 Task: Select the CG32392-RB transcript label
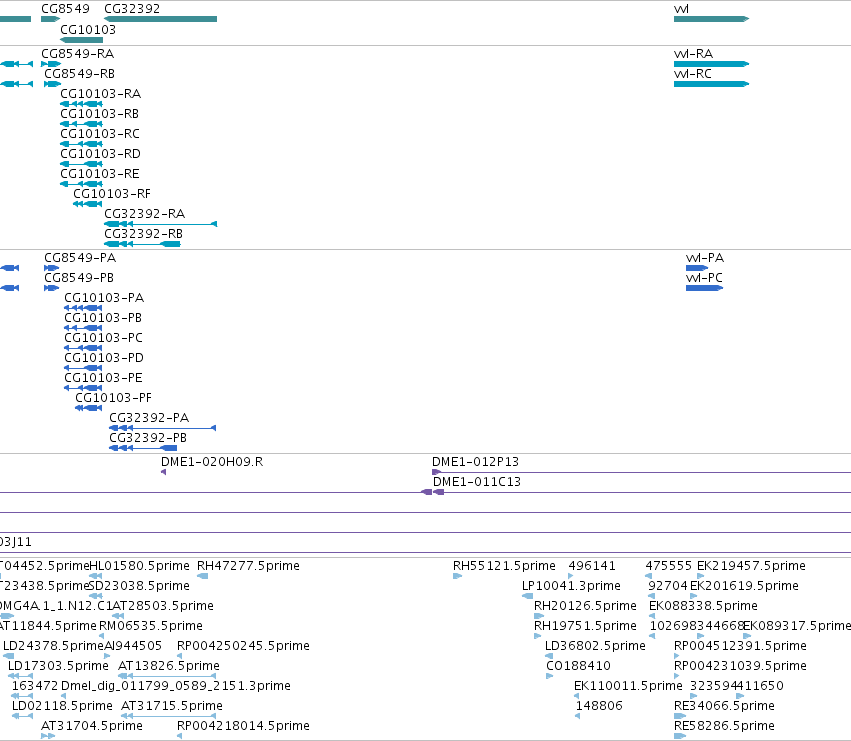coord(143,234)
